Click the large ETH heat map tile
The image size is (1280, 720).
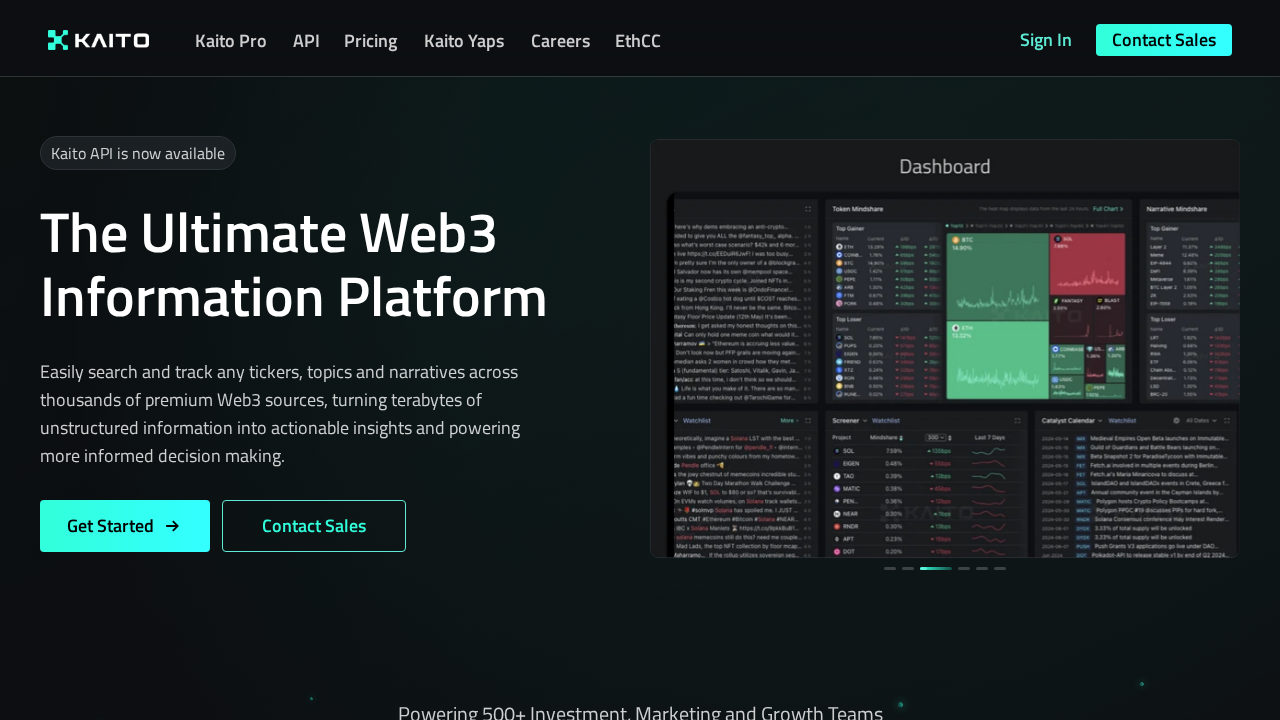pyautogui.click(x=996, y=360)
